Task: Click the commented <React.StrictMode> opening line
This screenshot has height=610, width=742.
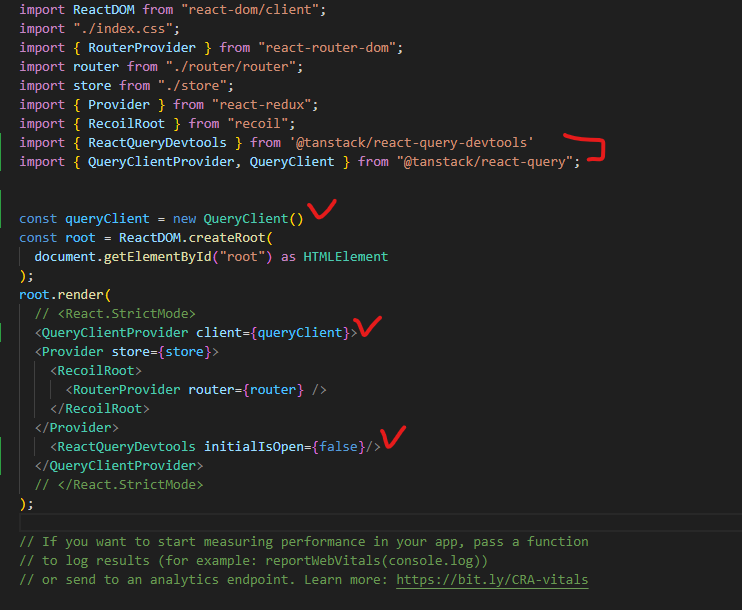Action: [x=115, y=314]
